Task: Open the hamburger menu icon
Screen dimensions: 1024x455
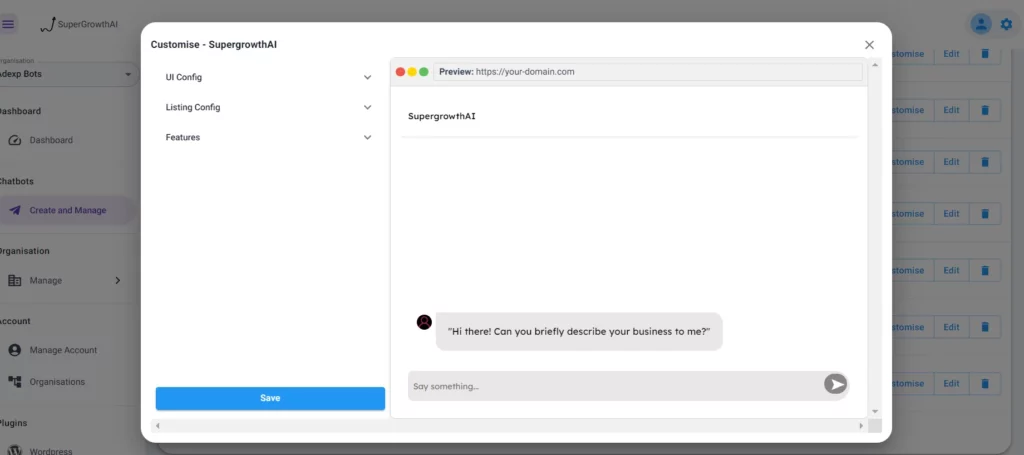Action: [x=9, y=23]
